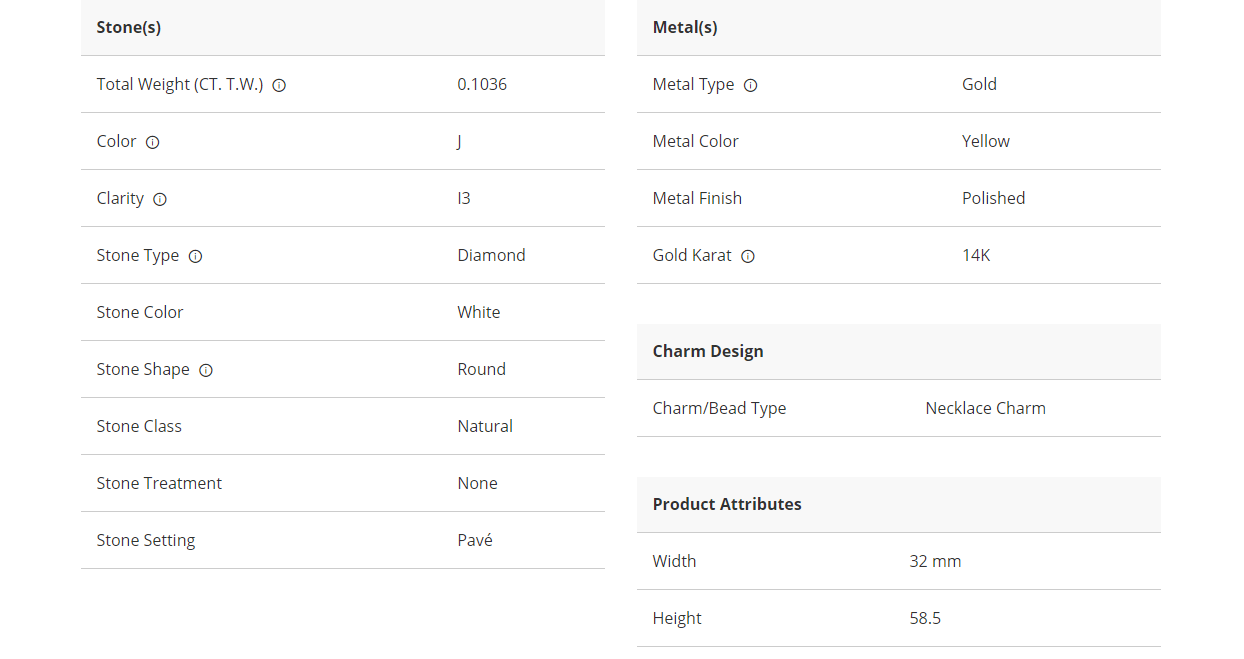Click the Clarity info icon

coord(160,200)
